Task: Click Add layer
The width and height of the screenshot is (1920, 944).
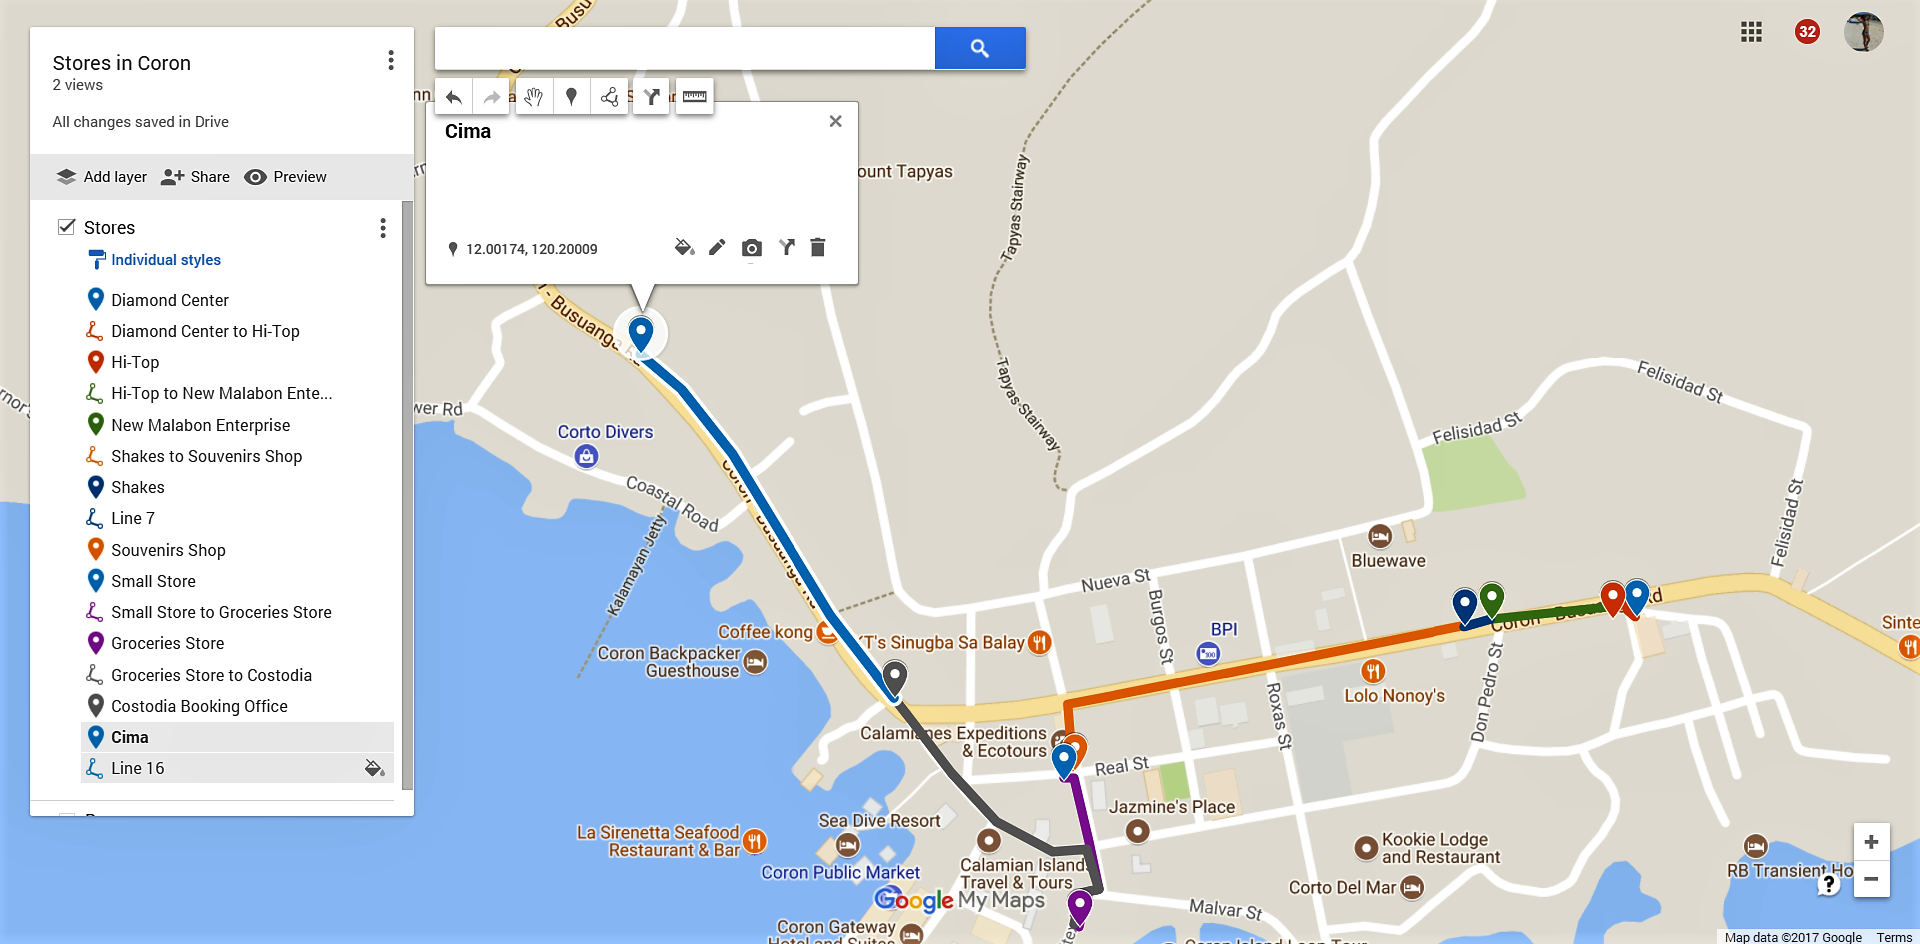Action: click(x=102, y=177)
